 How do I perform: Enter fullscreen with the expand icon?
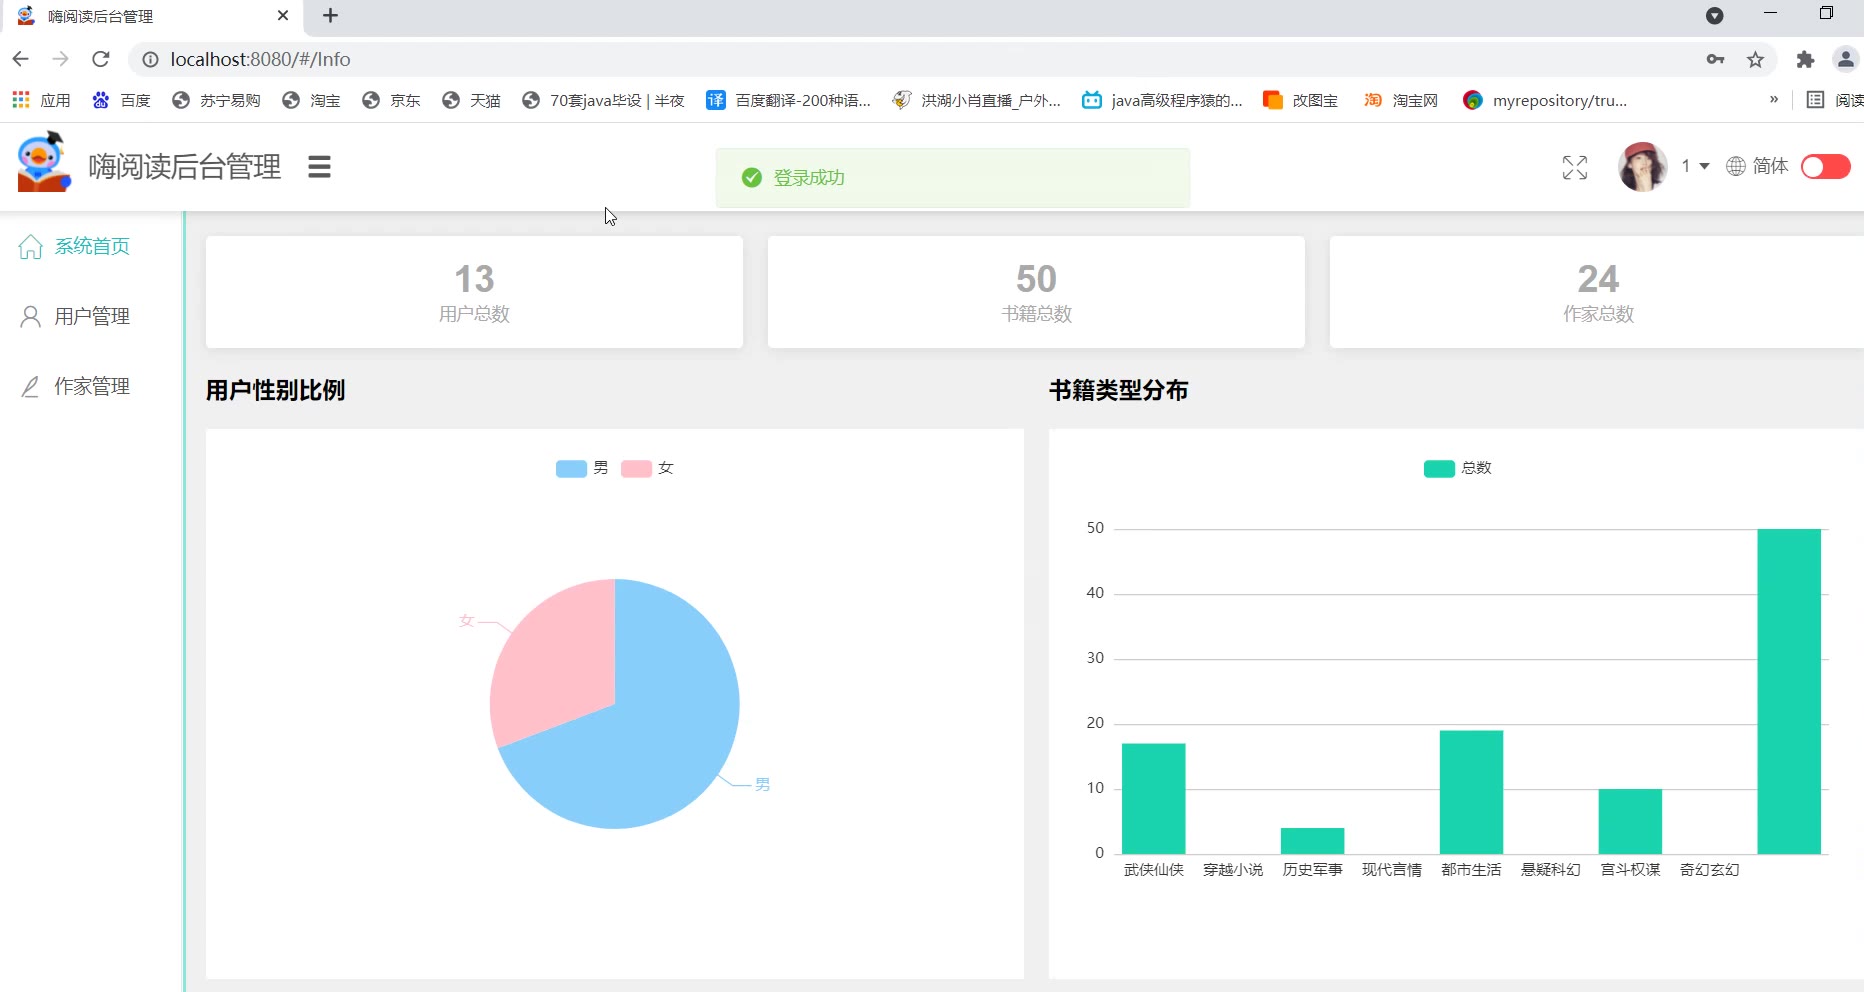(x=1574, y=168)
